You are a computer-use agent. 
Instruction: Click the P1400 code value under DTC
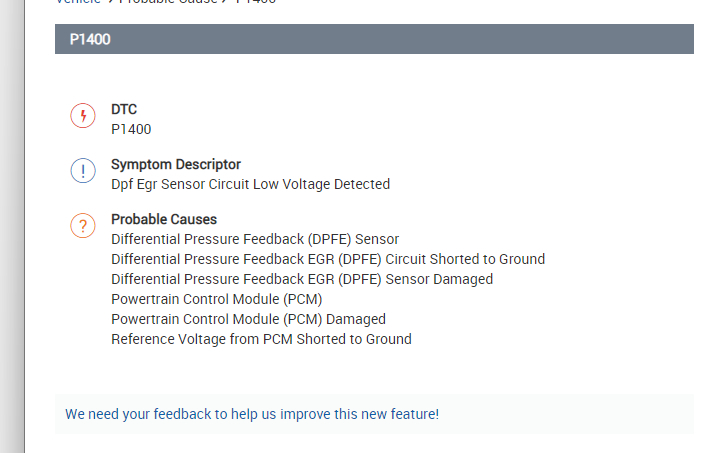point(131,129)
